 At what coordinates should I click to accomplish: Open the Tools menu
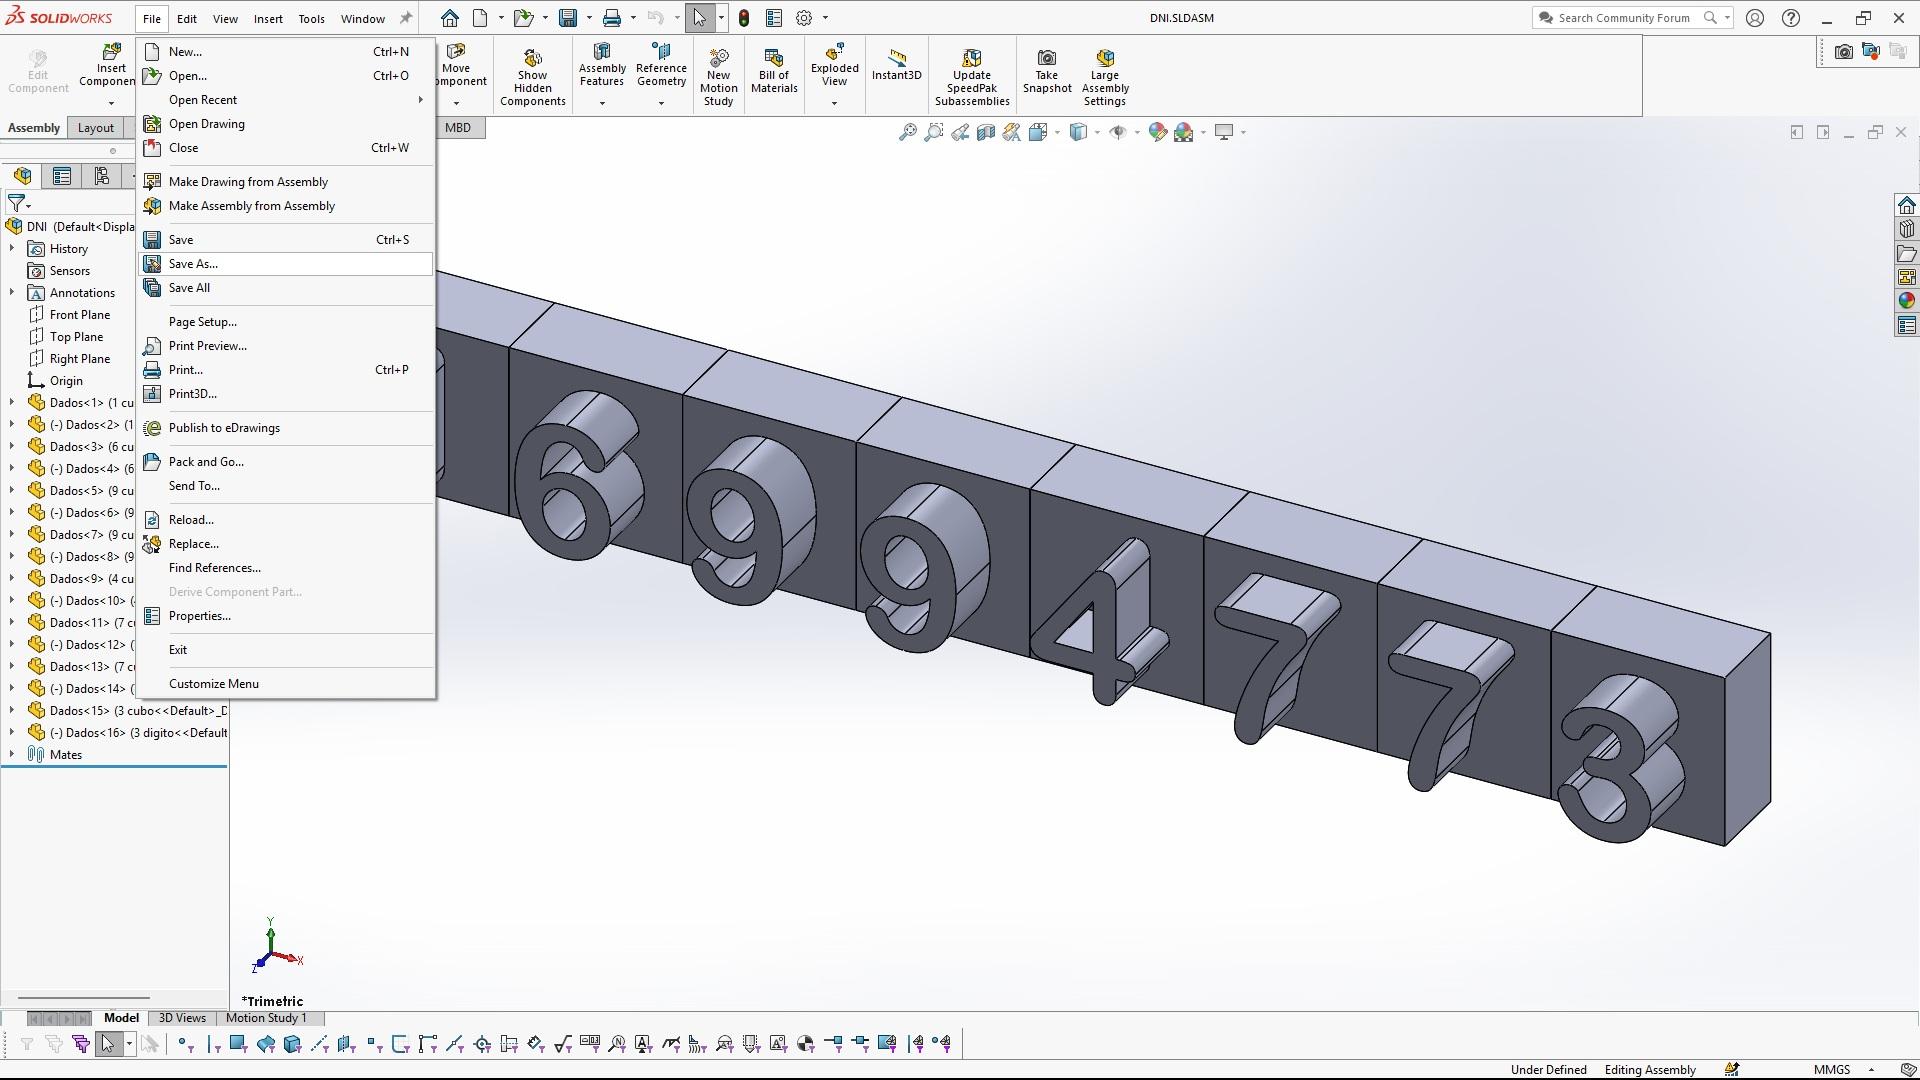(311, 18)
